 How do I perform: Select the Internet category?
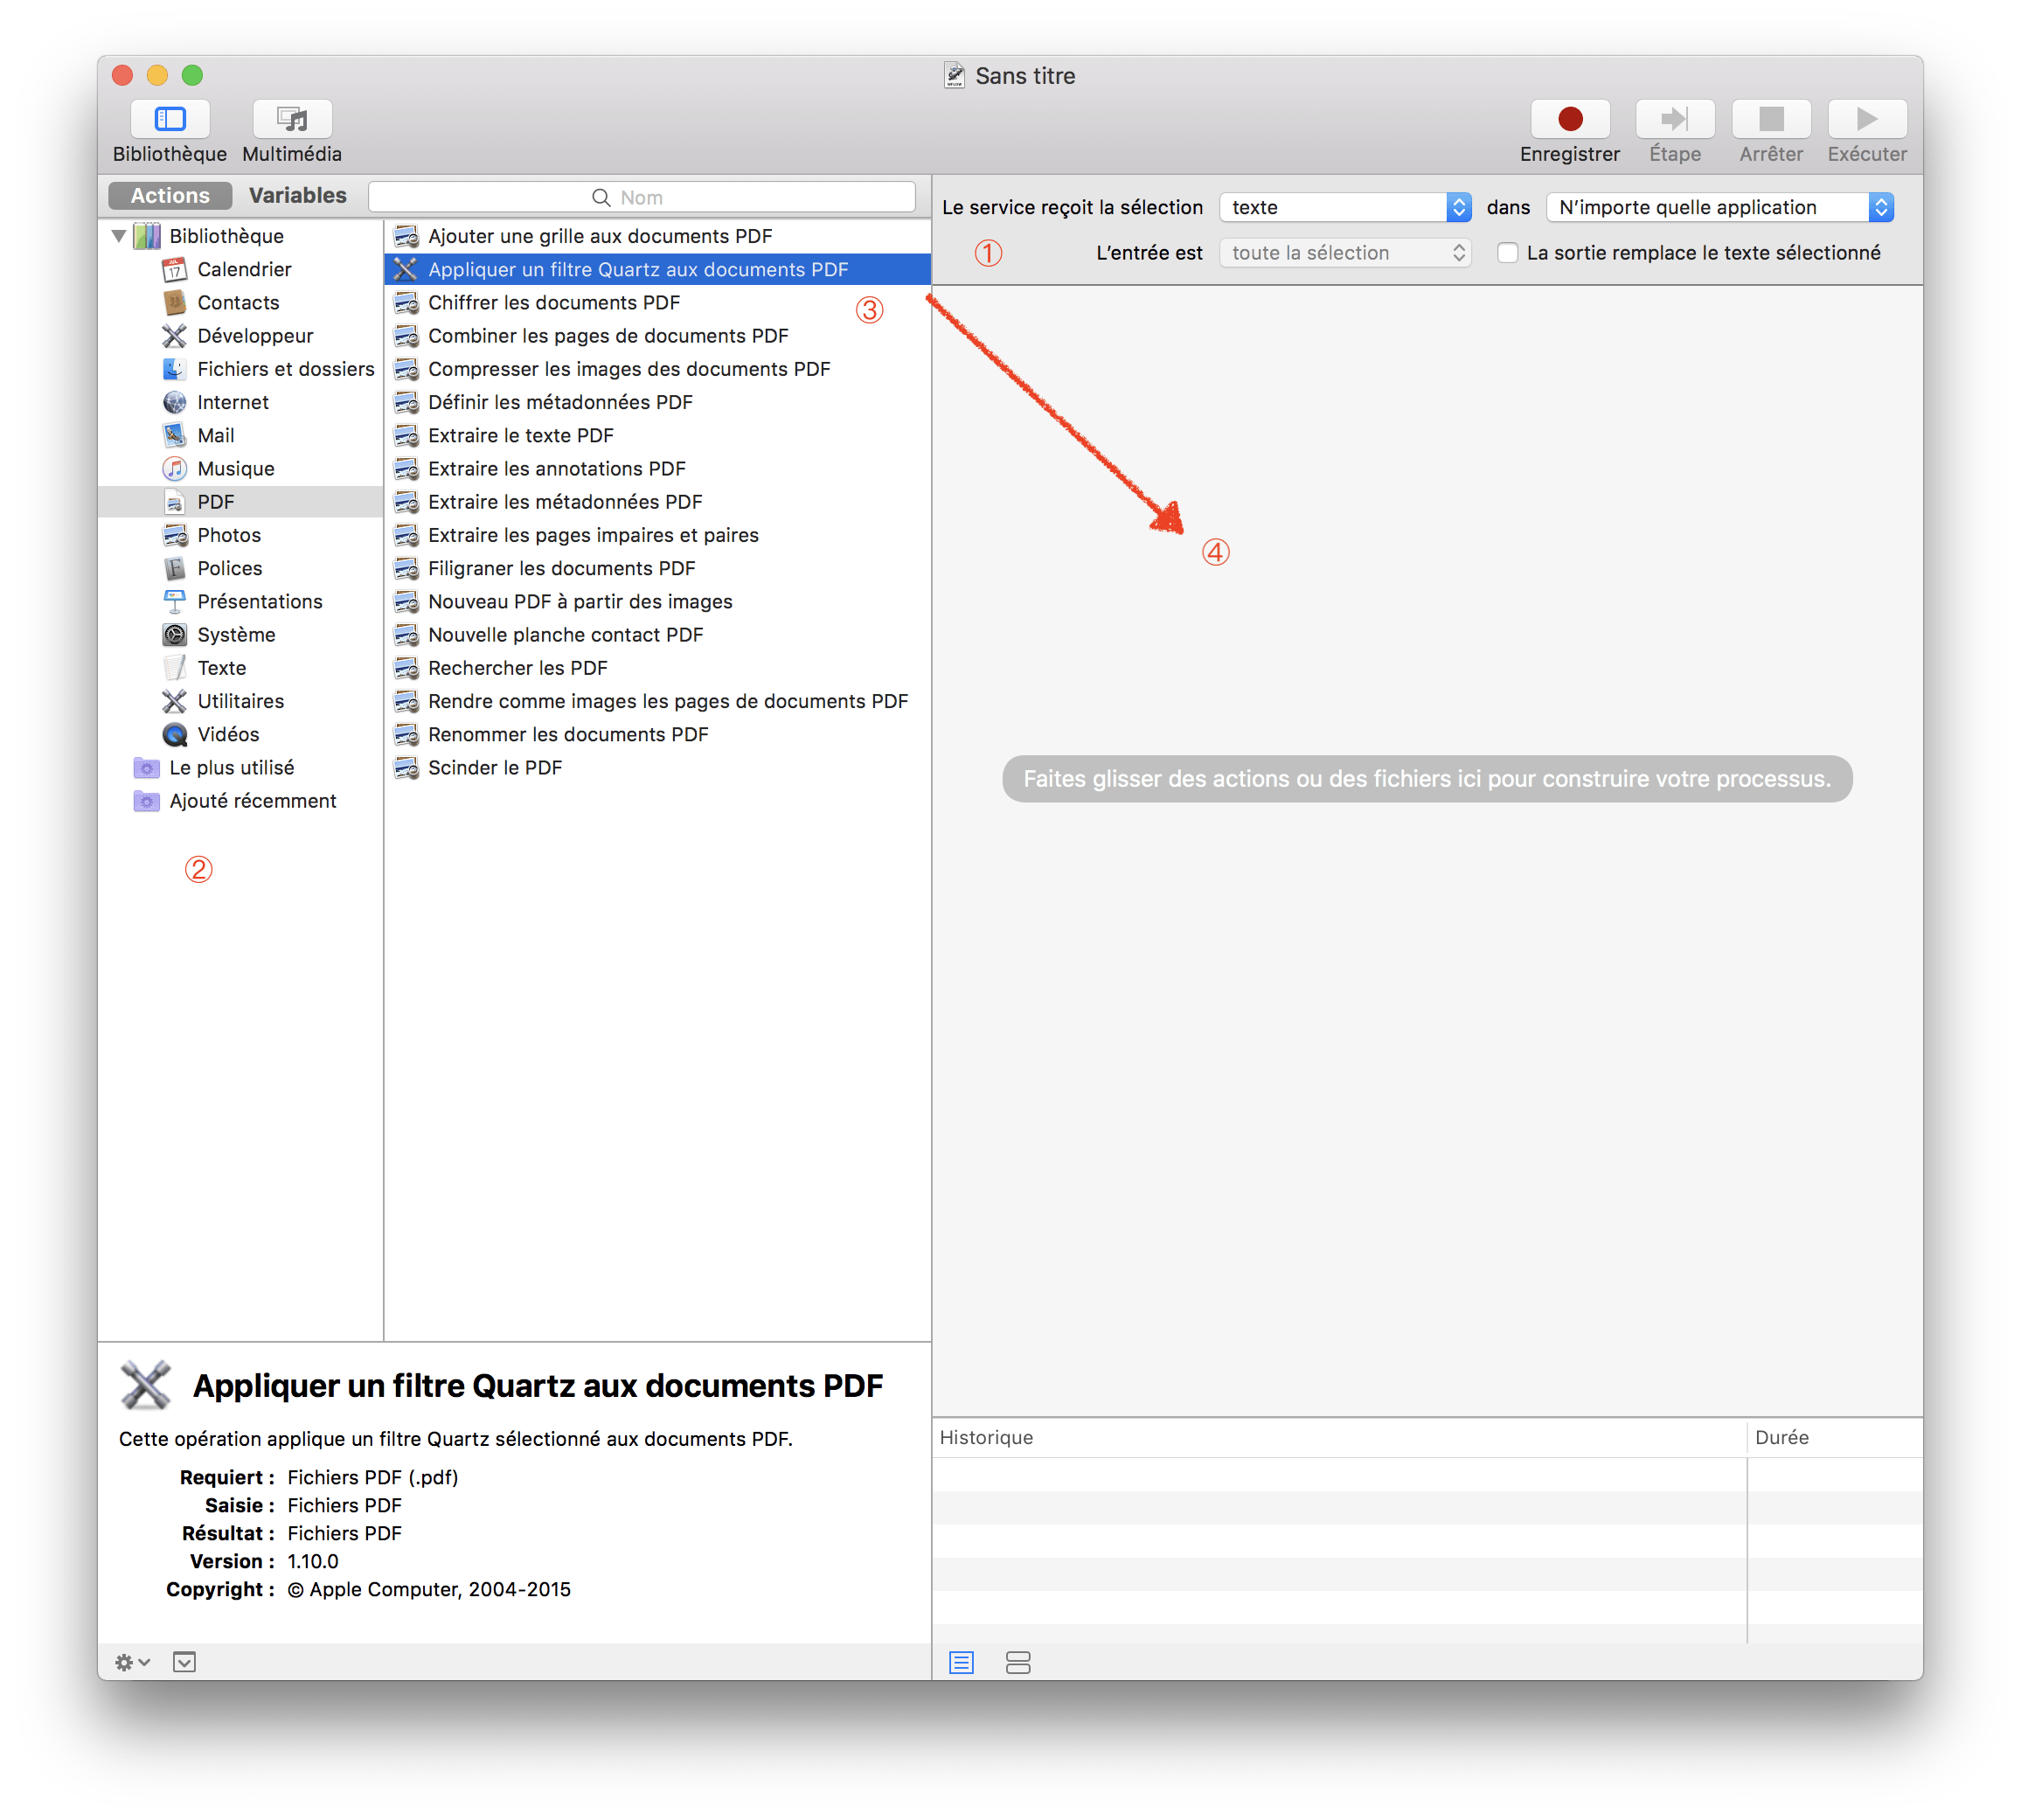241,402
